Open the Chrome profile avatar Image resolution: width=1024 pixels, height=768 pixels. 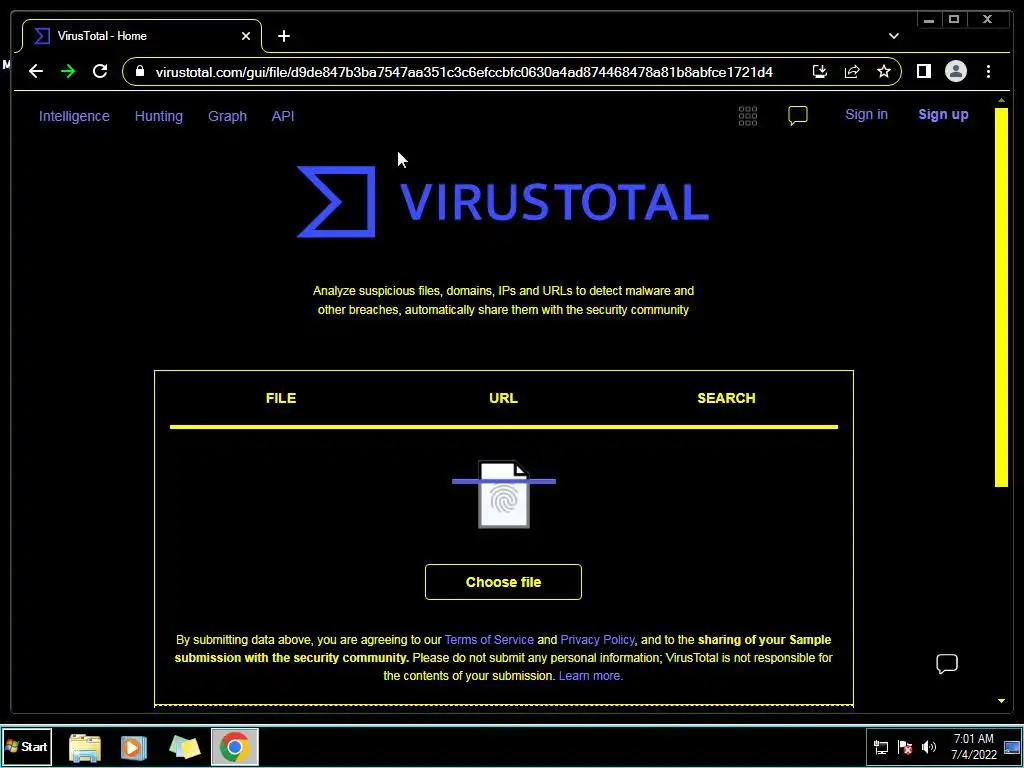click(x=955, y=71)
